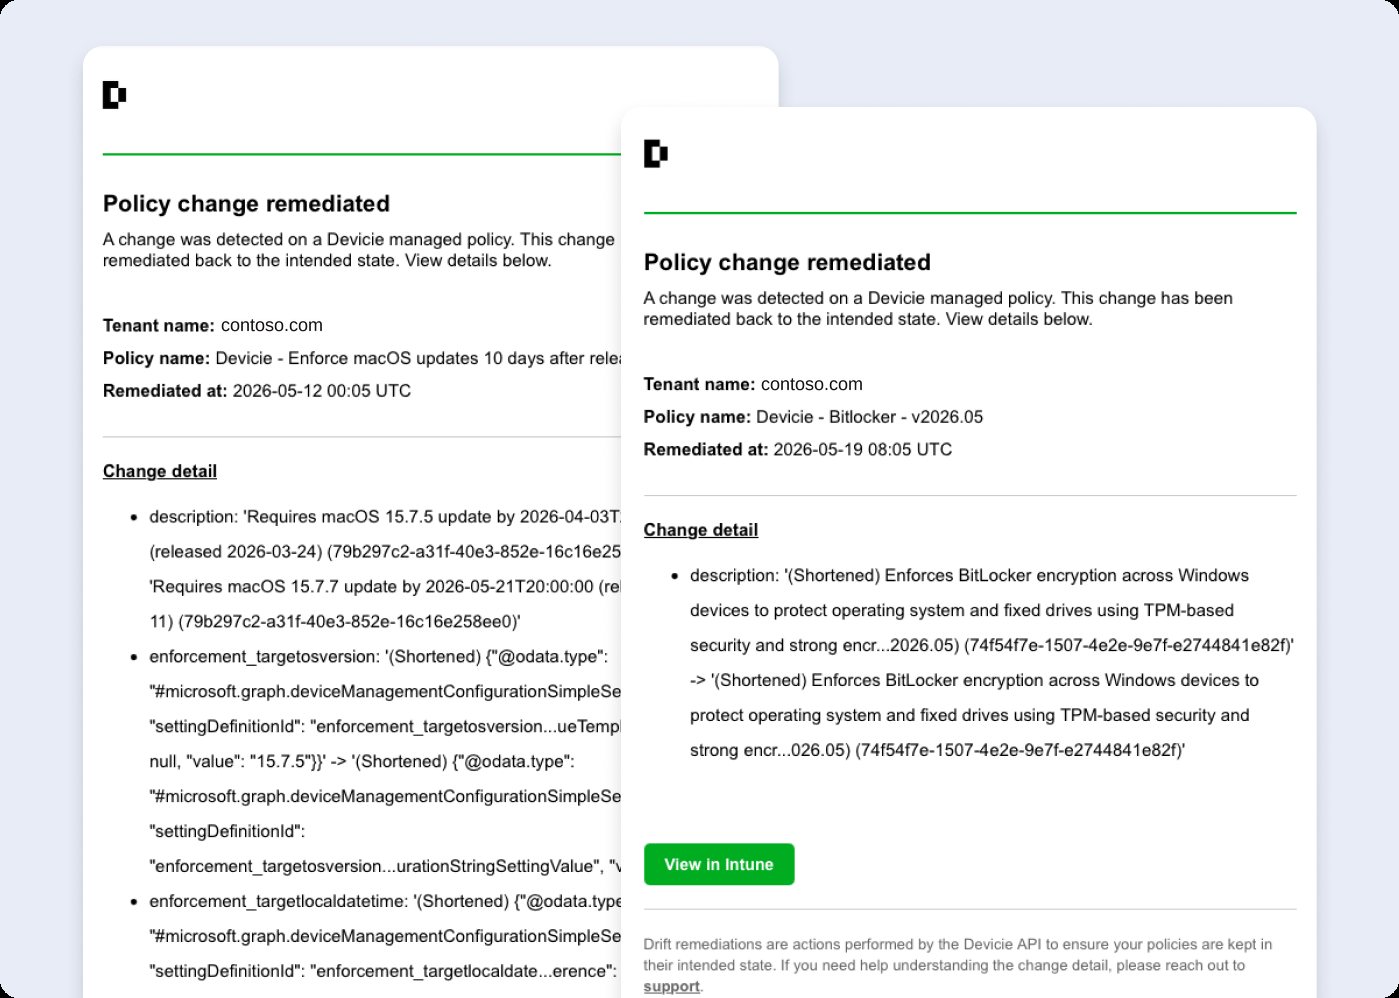Select timestamp 2026-05-12 00:05 UTC

pos(322,391)
